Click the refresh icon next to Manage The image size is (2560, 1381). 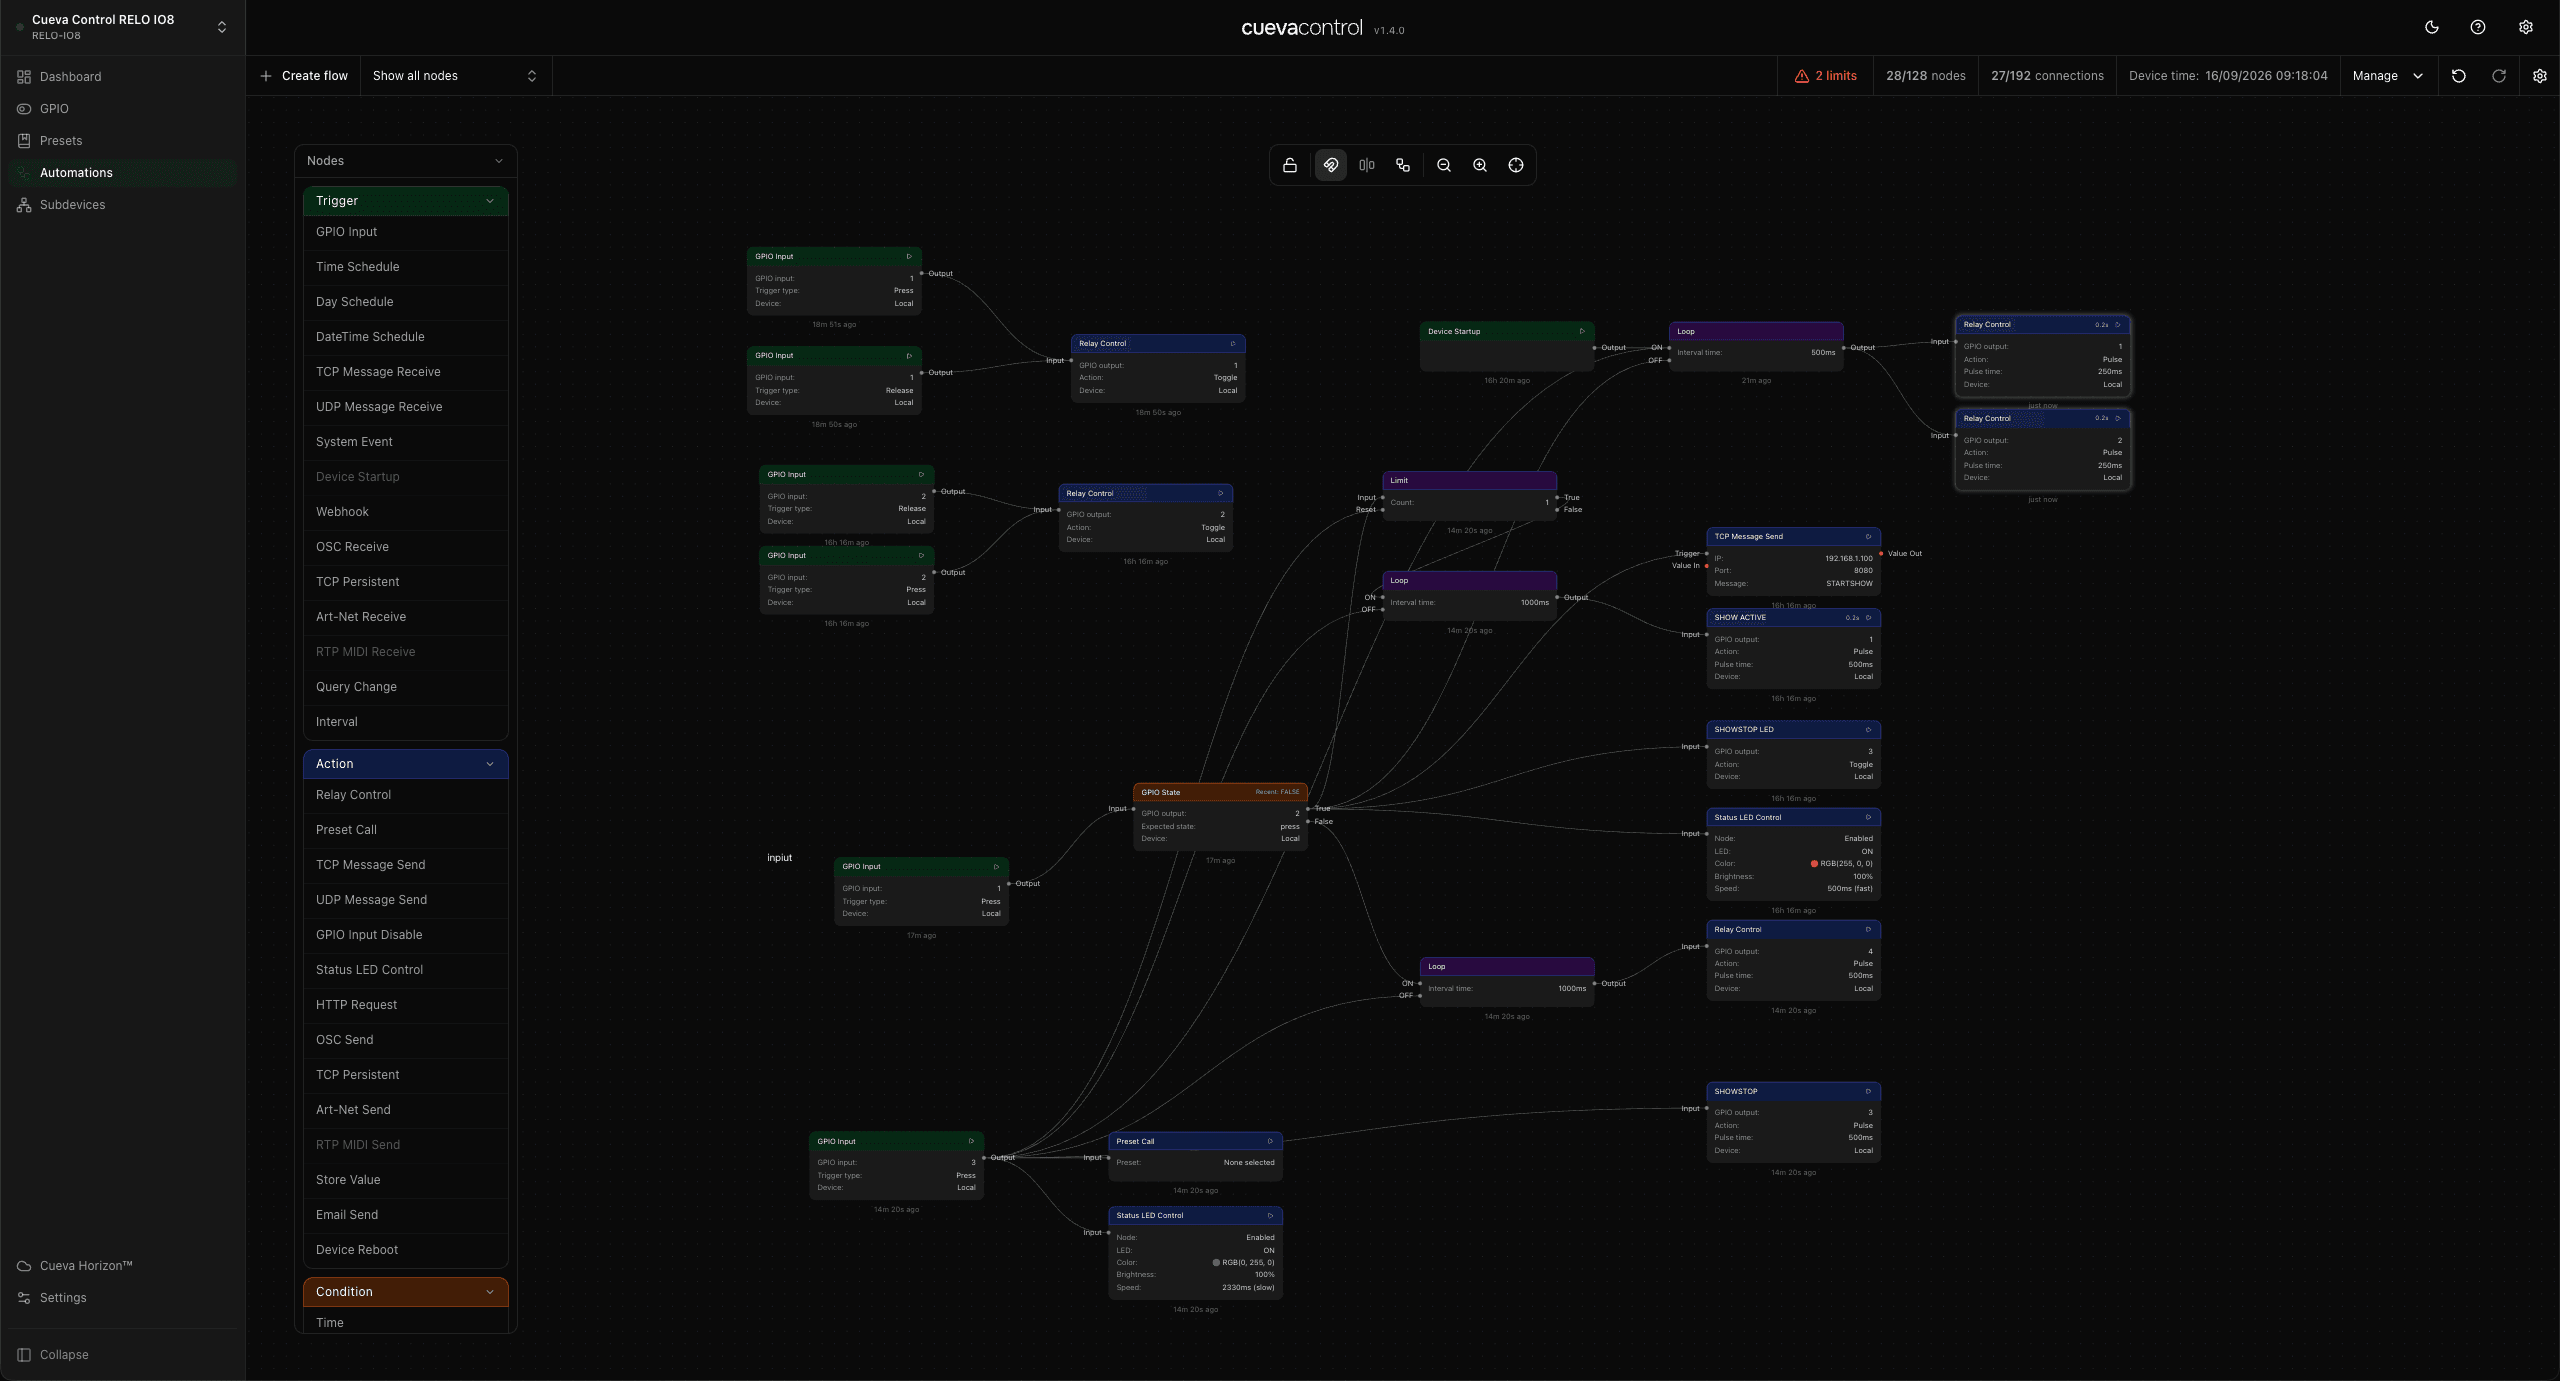coord(2499,76)
